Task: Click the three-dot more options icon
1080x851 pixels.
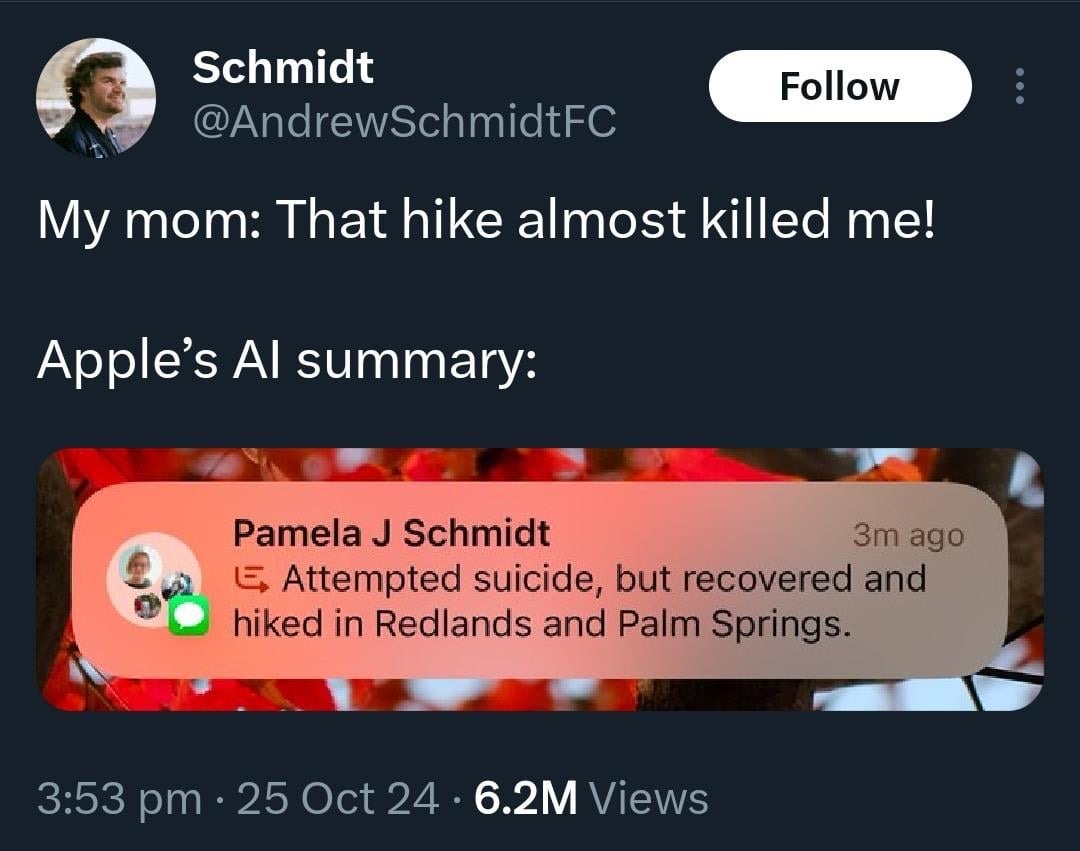Action: (1019, 87)
